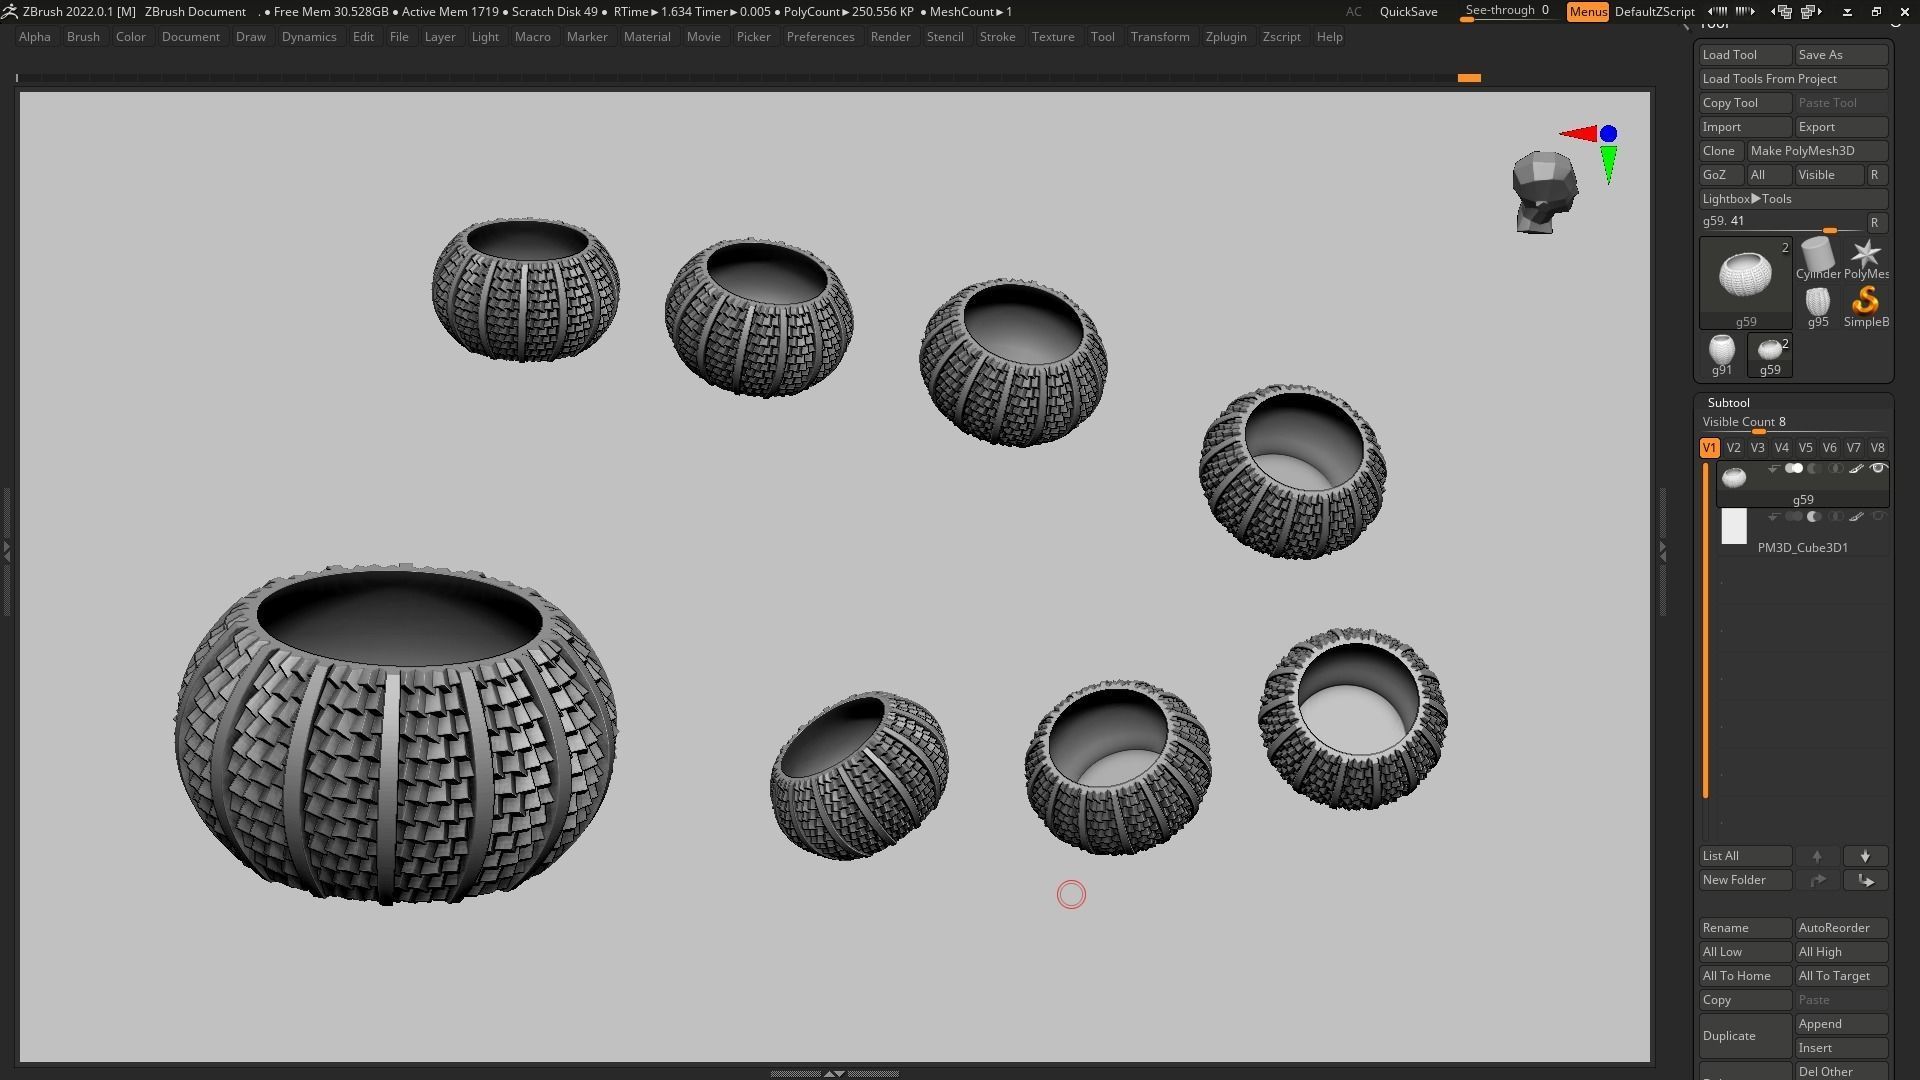The width and height of the screenshot is (1920, 1080).
Task: Open the Stroke menu
Action: [x=996, y=37]
